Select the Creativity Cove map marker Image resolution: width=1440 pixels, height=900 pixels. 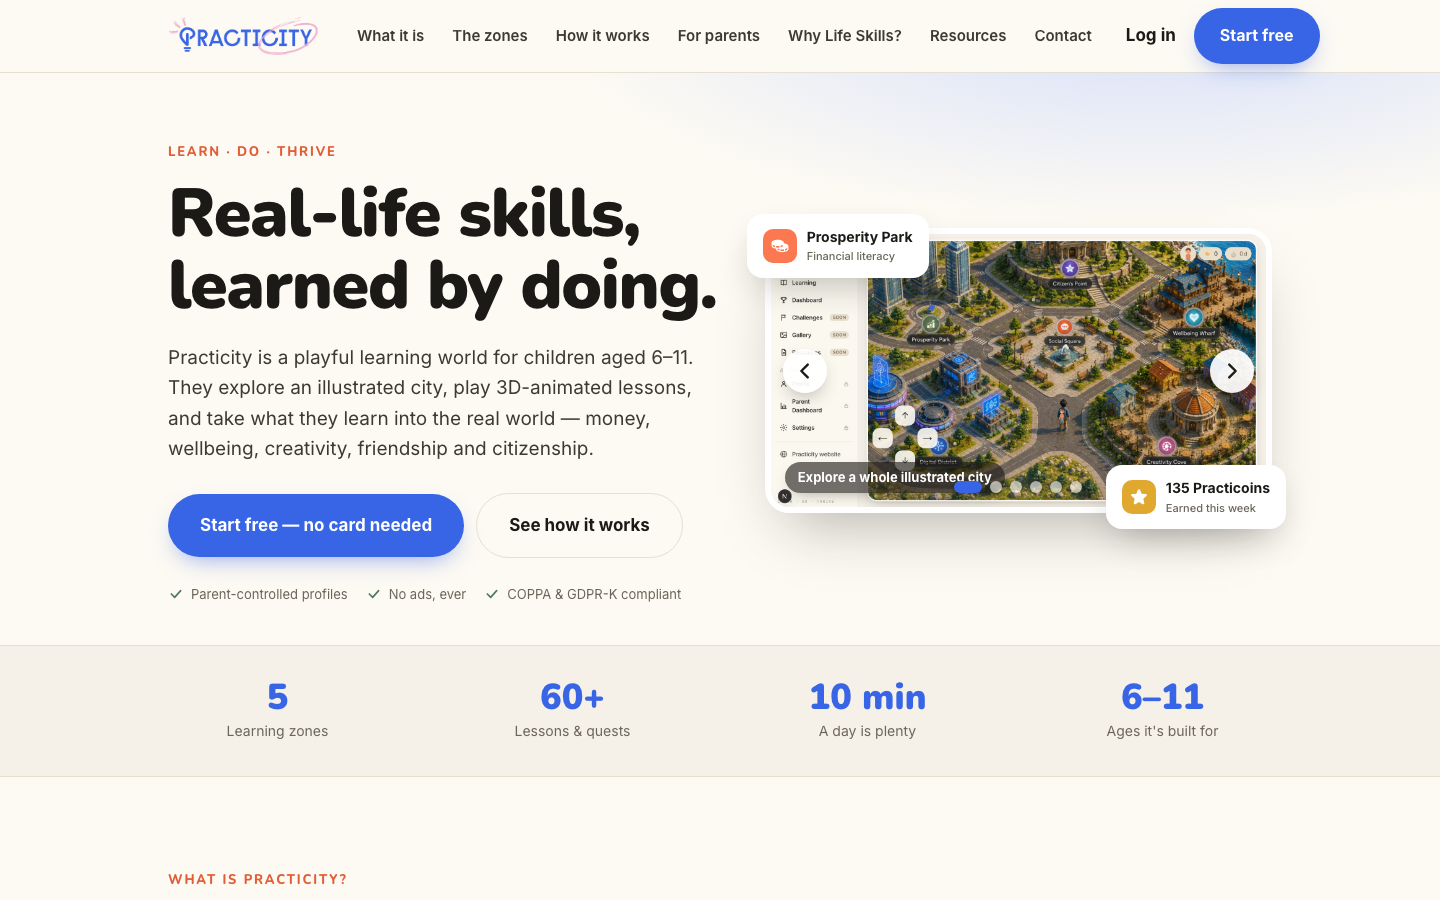1166,446
